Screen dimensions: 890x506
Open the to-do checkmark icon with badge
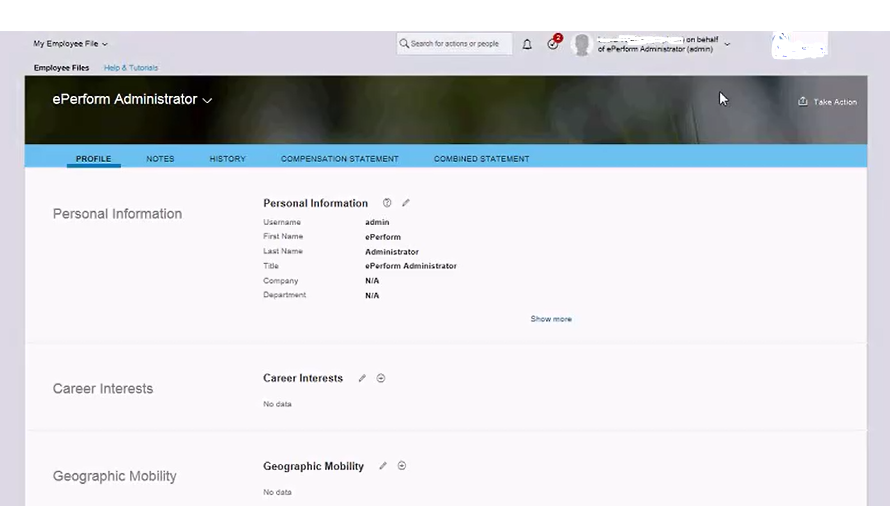pyautogui.click(x=554, y=43)
